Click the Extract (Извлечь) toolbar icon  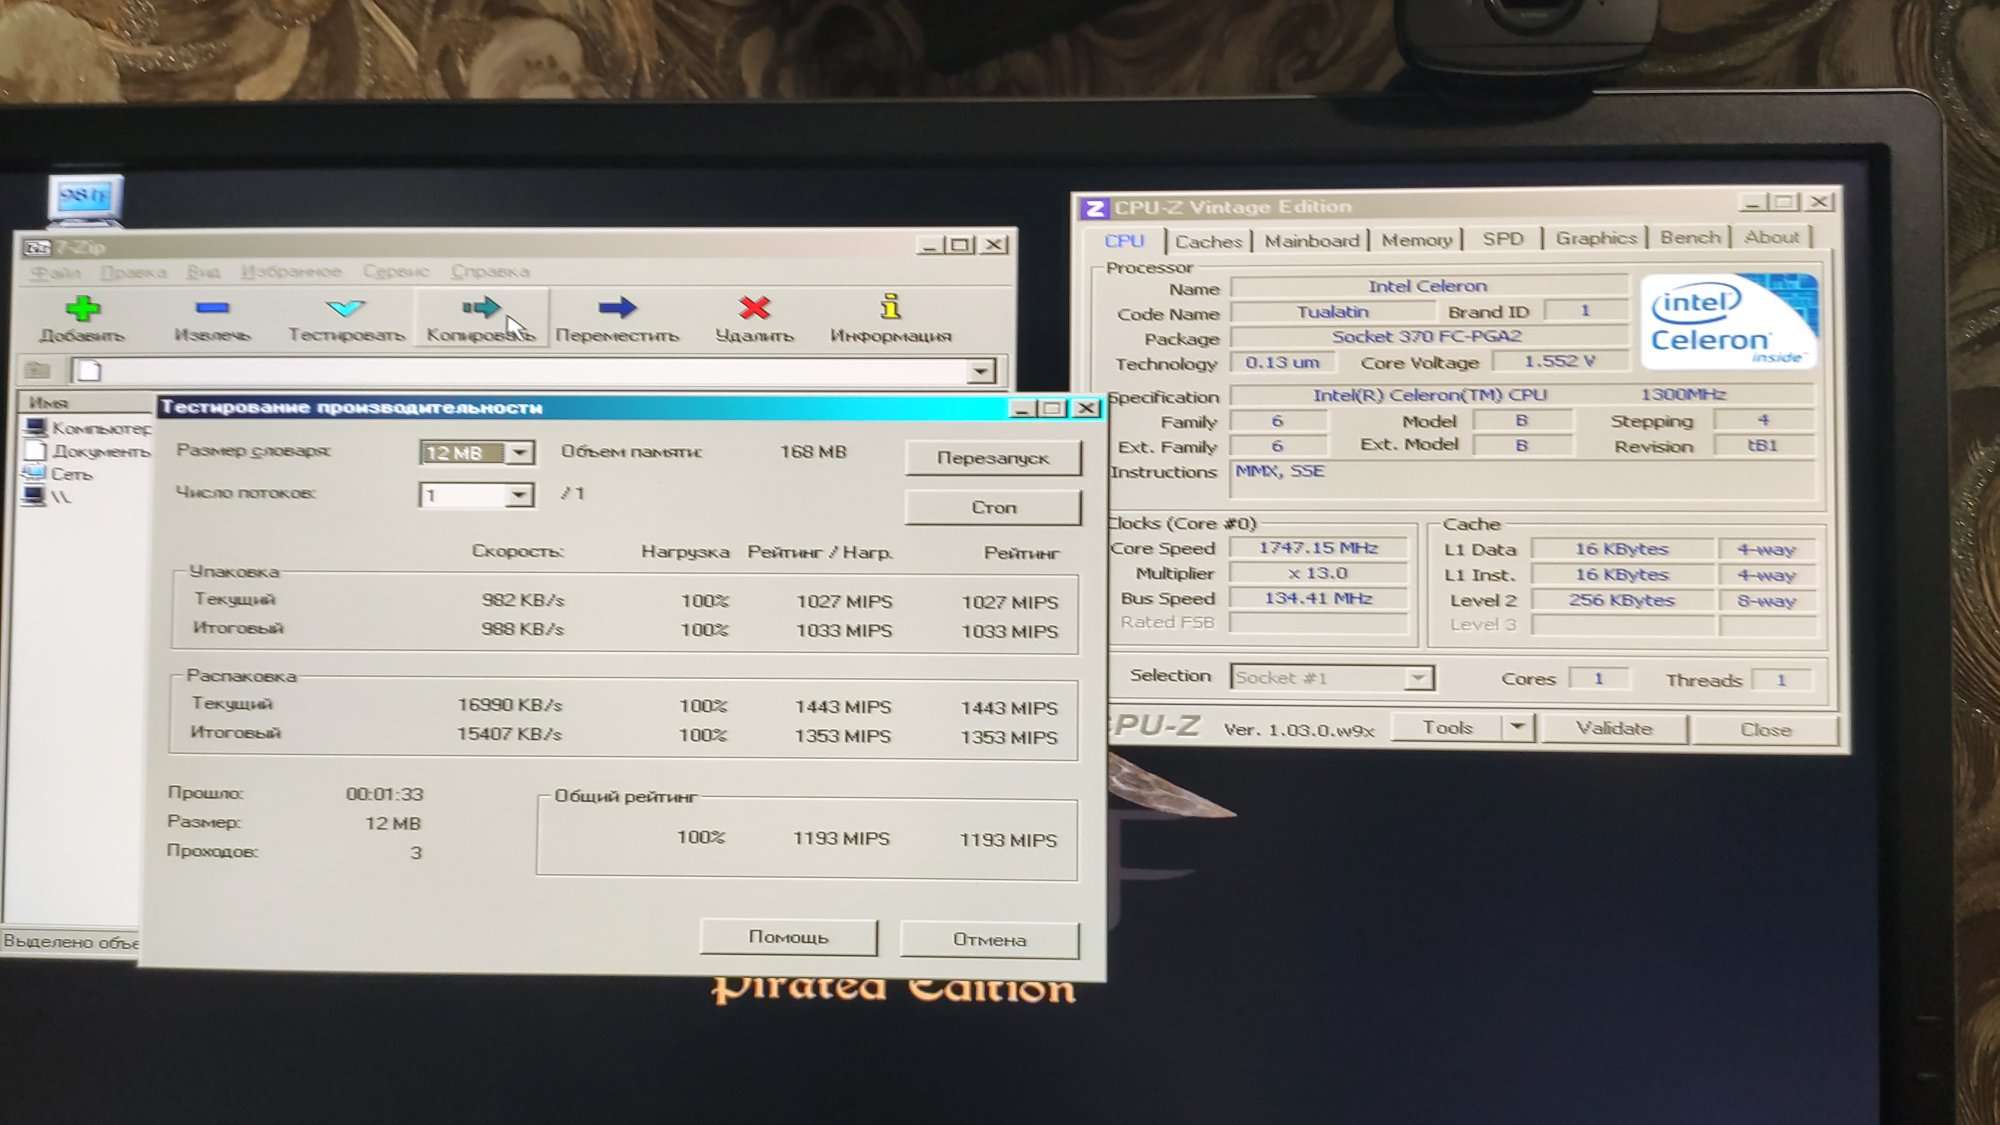212,308
